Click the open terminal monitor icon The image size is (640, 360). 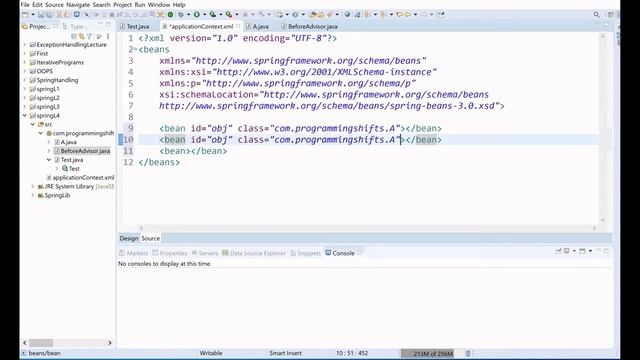76,15
